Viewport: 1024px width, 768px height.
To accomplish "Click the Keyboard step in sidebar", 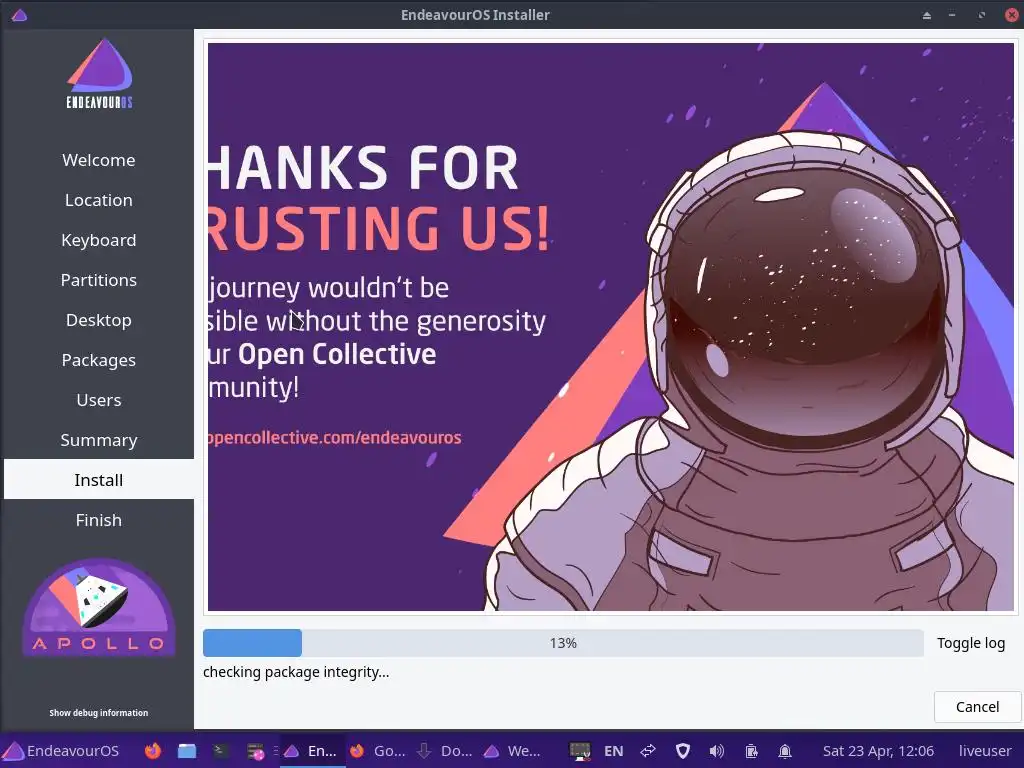I will pyautogui.click(x=99, y=240).
